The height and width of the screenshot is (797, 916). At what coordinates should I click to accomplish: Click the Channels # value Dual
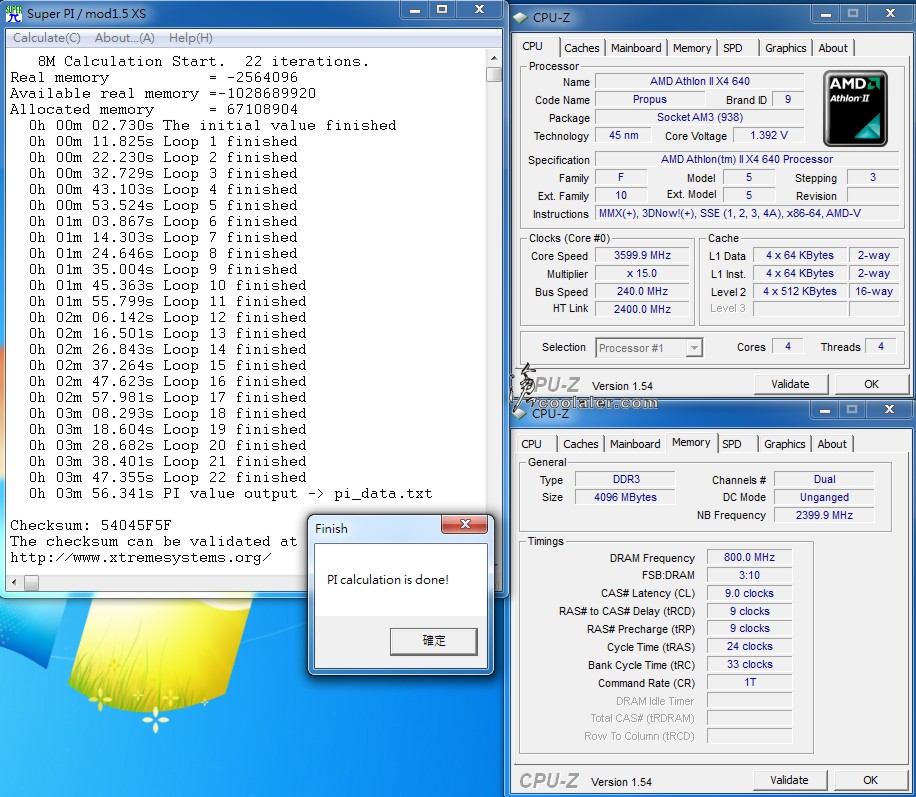tap(824, 479)
